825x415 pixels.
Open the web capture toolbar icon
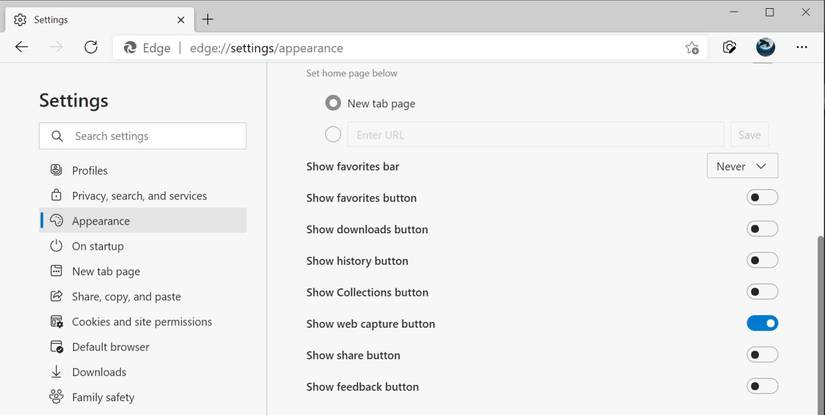click(730, 47)
